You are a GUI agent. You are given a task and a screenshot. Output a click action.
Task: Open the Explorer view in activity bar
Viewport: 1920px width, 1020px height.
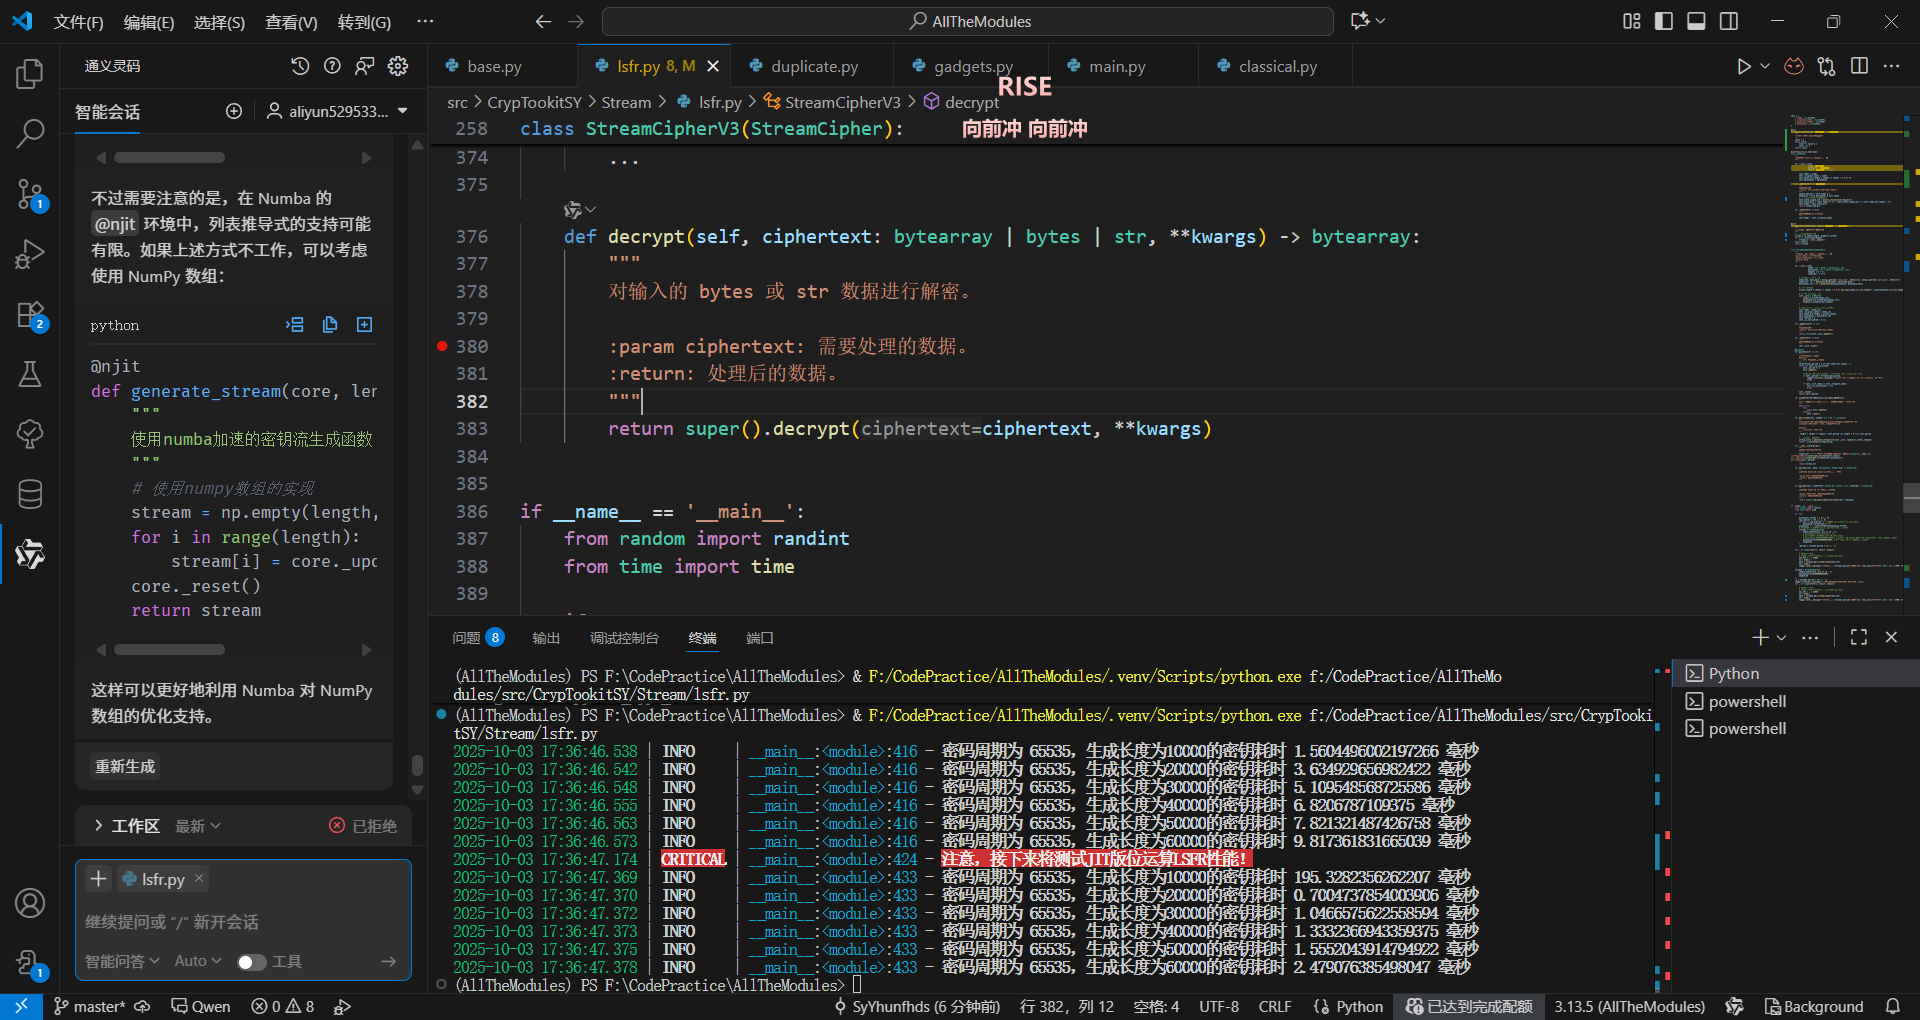(x=30, y=73)
